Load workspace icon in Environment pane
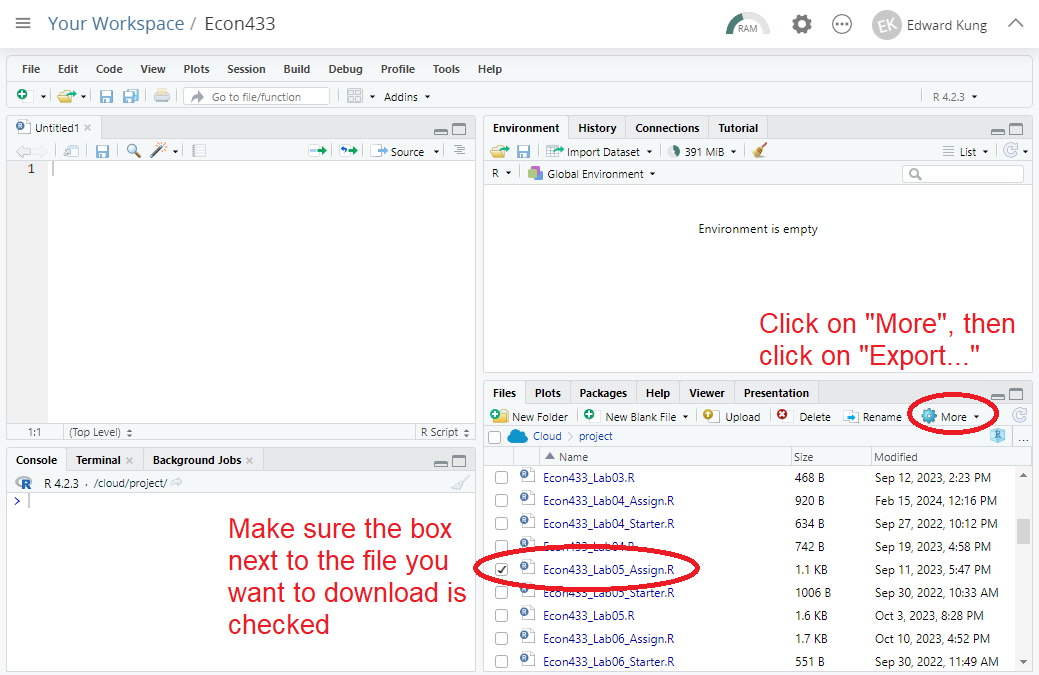Image resolution: width=1039 pixels, height=675 pixels. (500, 152)
